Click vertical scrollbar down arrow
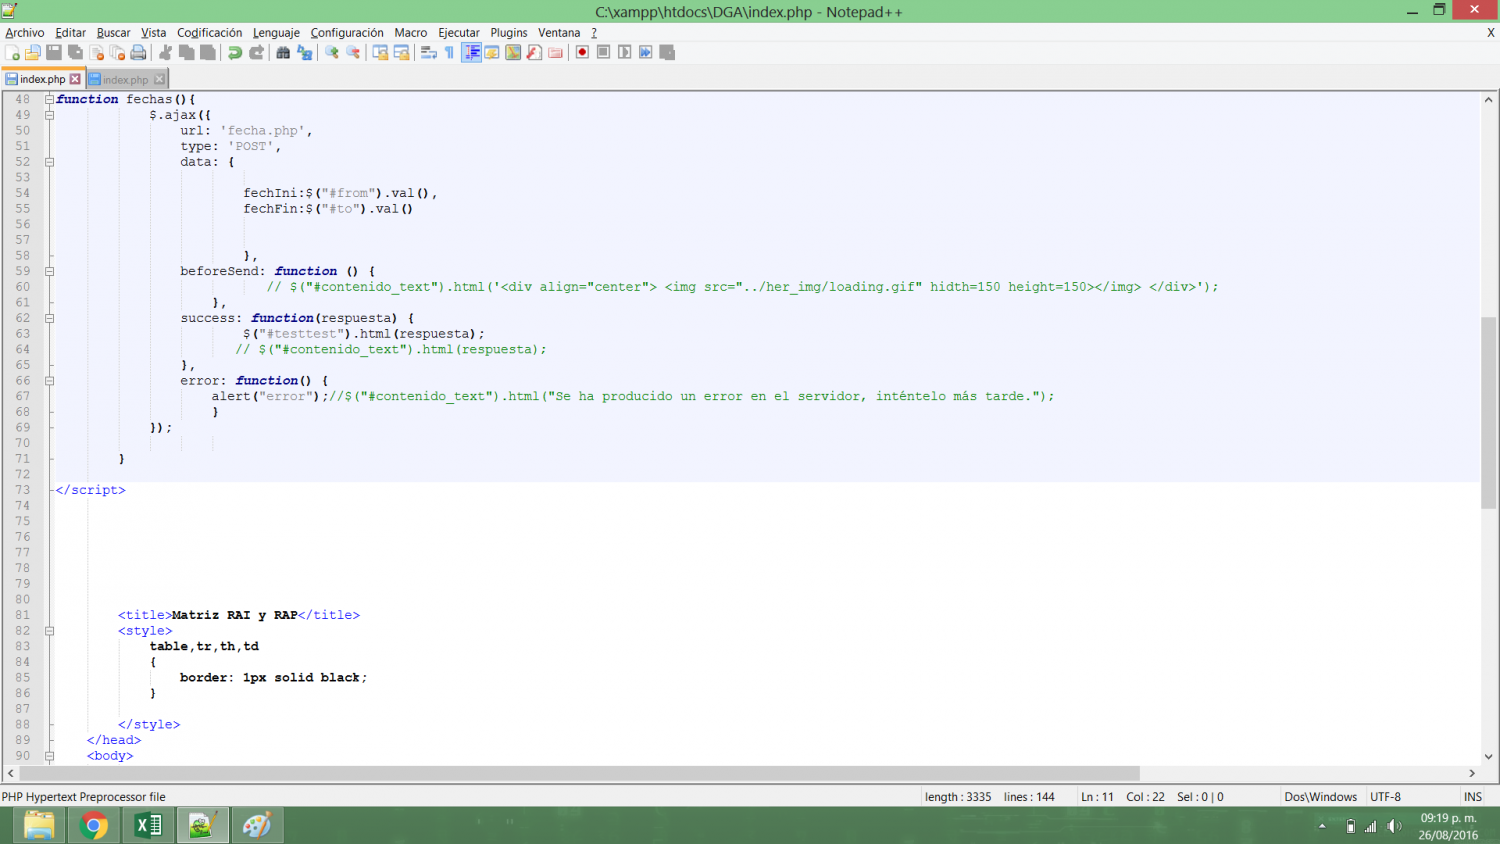This screenshot has height=844, width=1500. pyautogui.click(x=1489, y=757)
